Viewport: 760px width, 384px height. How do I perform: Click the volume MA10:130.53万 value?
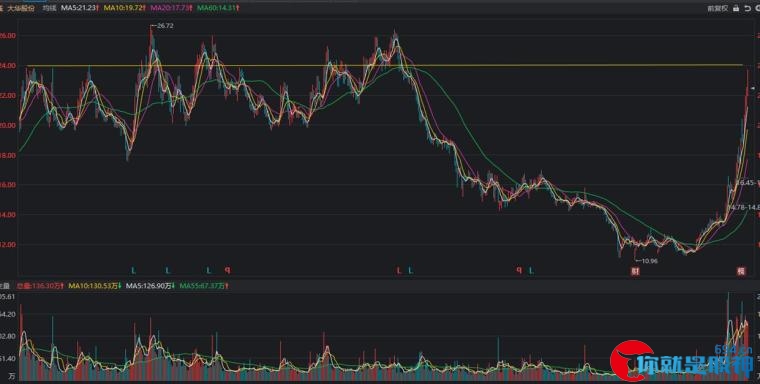point(95,286)
